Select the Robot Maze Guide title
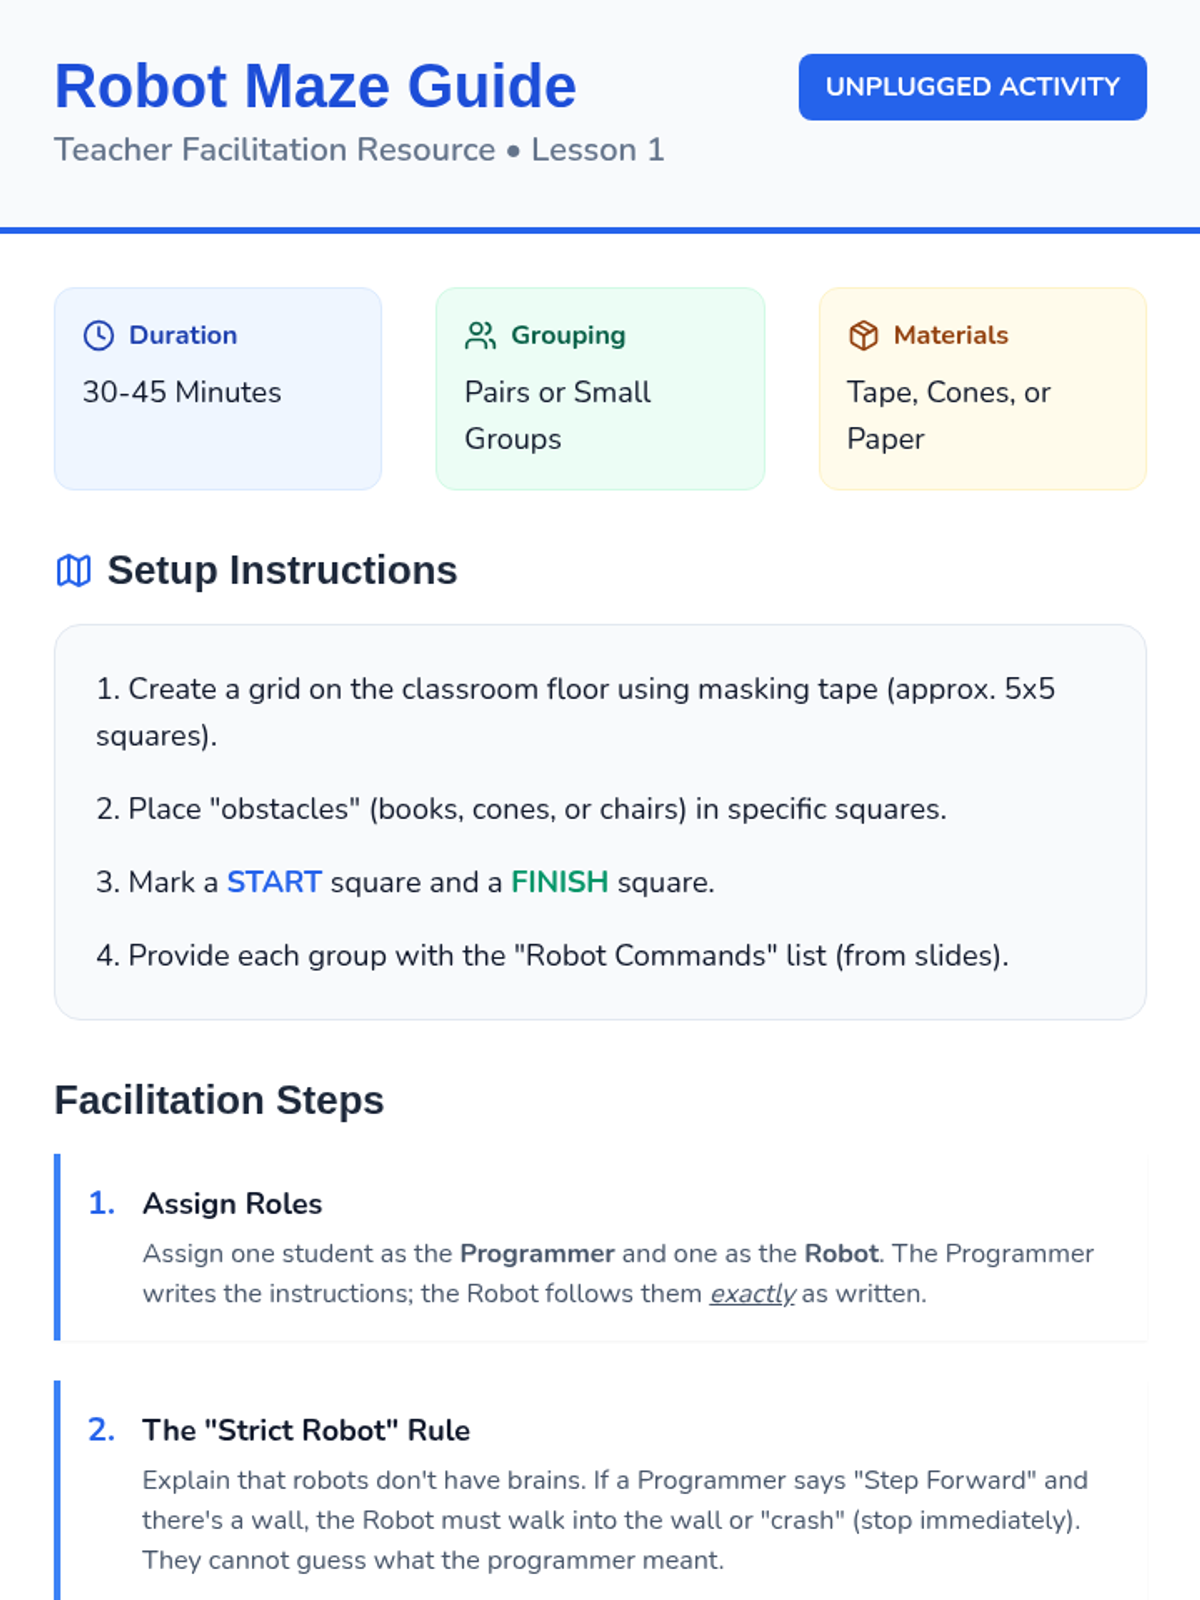This screenshot has width=1200, height=1600. pyautogui.click(x=315, y=86)
